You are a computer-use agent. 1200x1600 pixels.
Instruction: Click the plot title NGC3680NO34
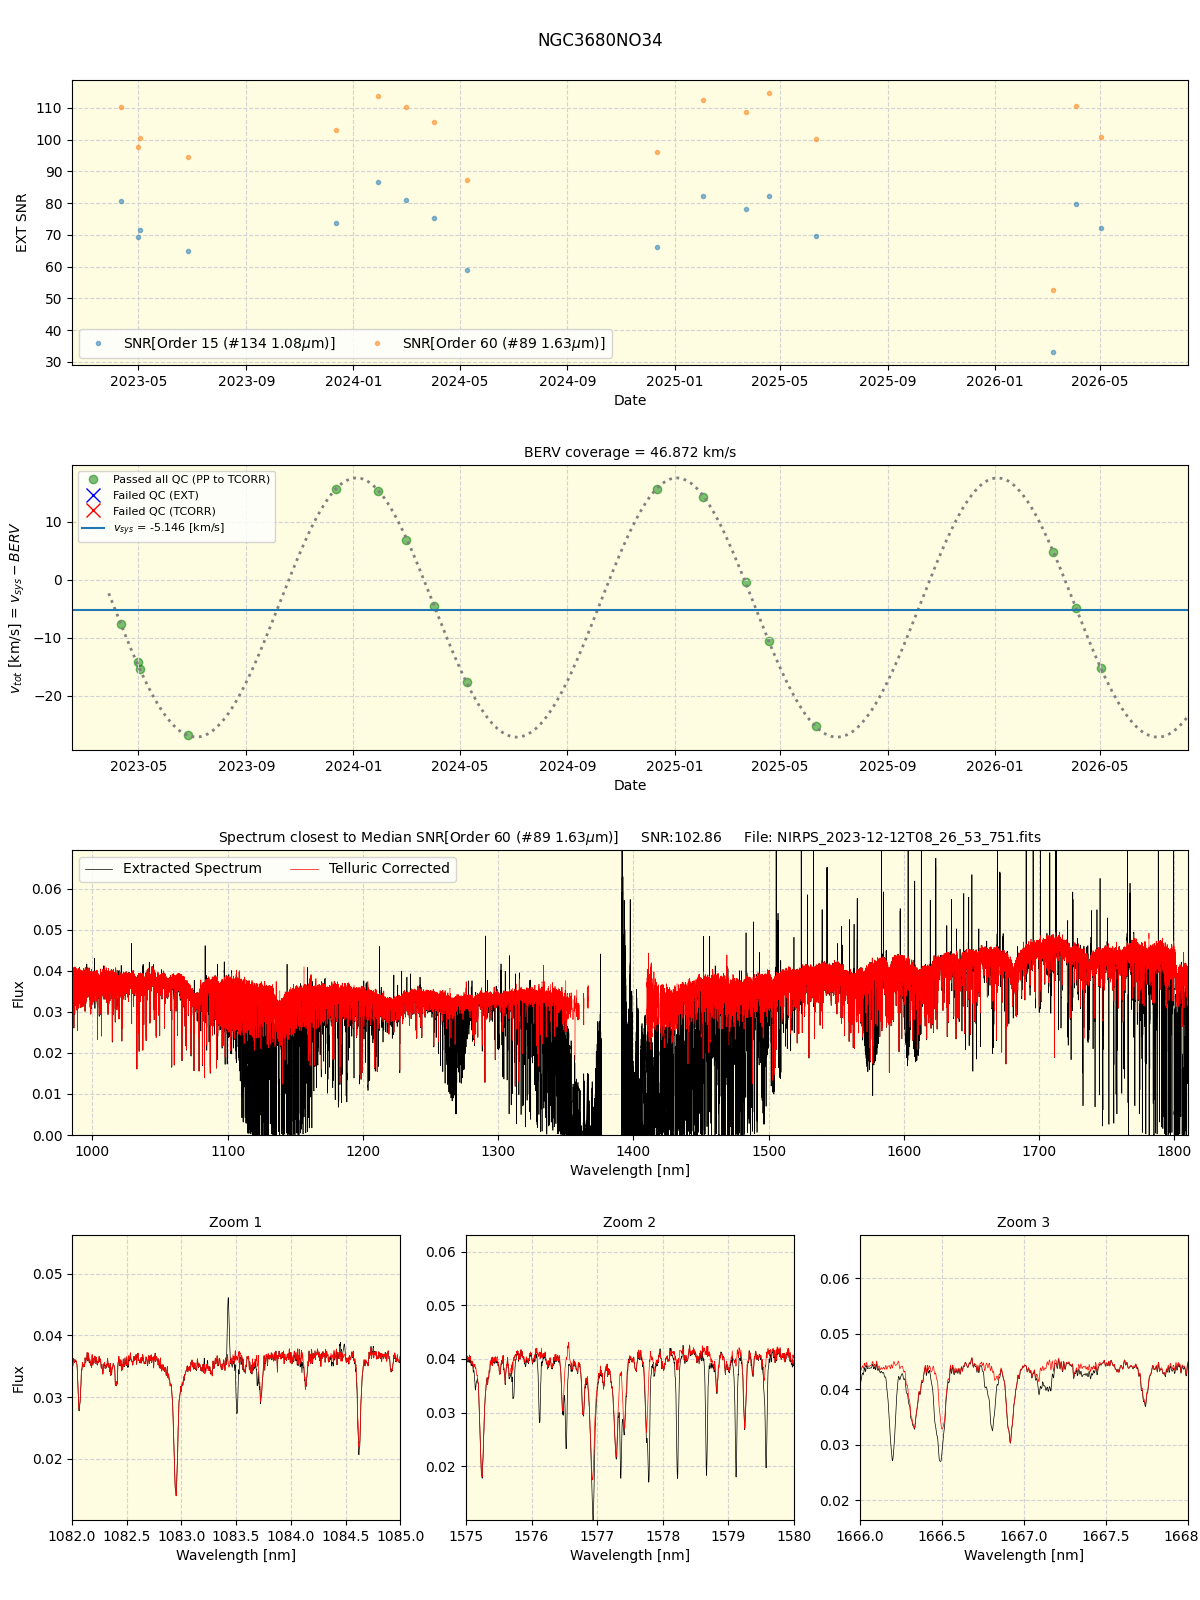(599, 41)
